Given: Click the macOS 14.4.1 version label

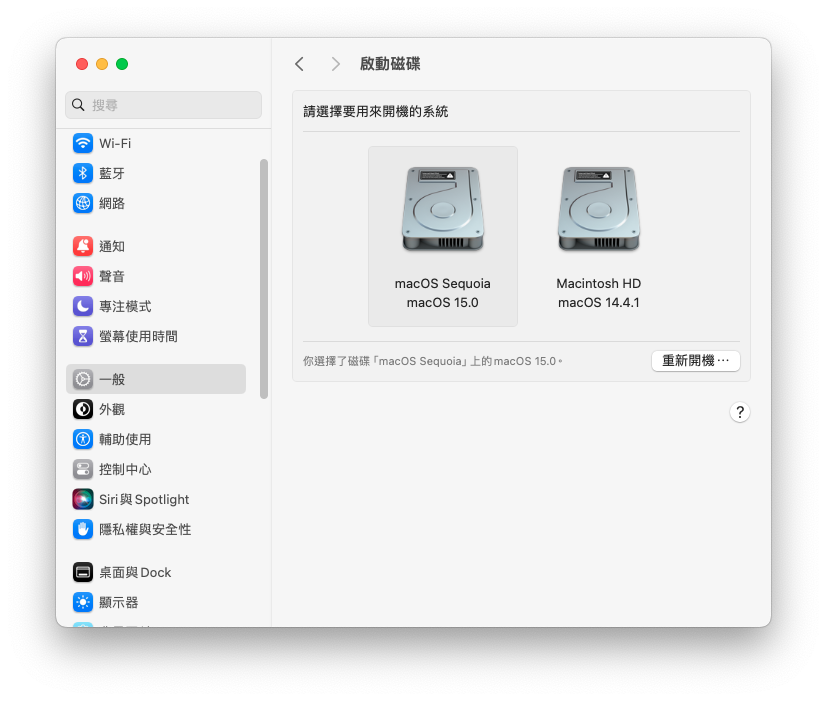Looking at the screenshot, I should click(x=599, y=303).
